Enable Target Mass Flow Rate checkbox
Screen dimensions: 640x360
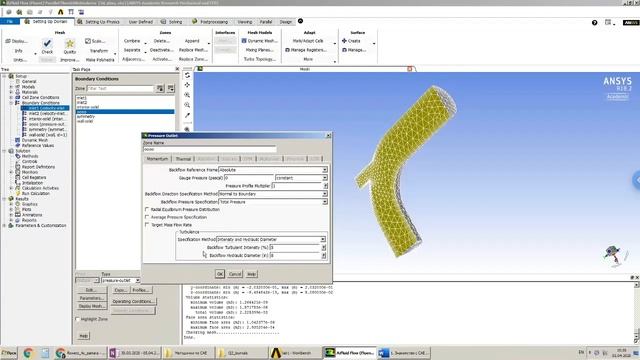(147, 225)
